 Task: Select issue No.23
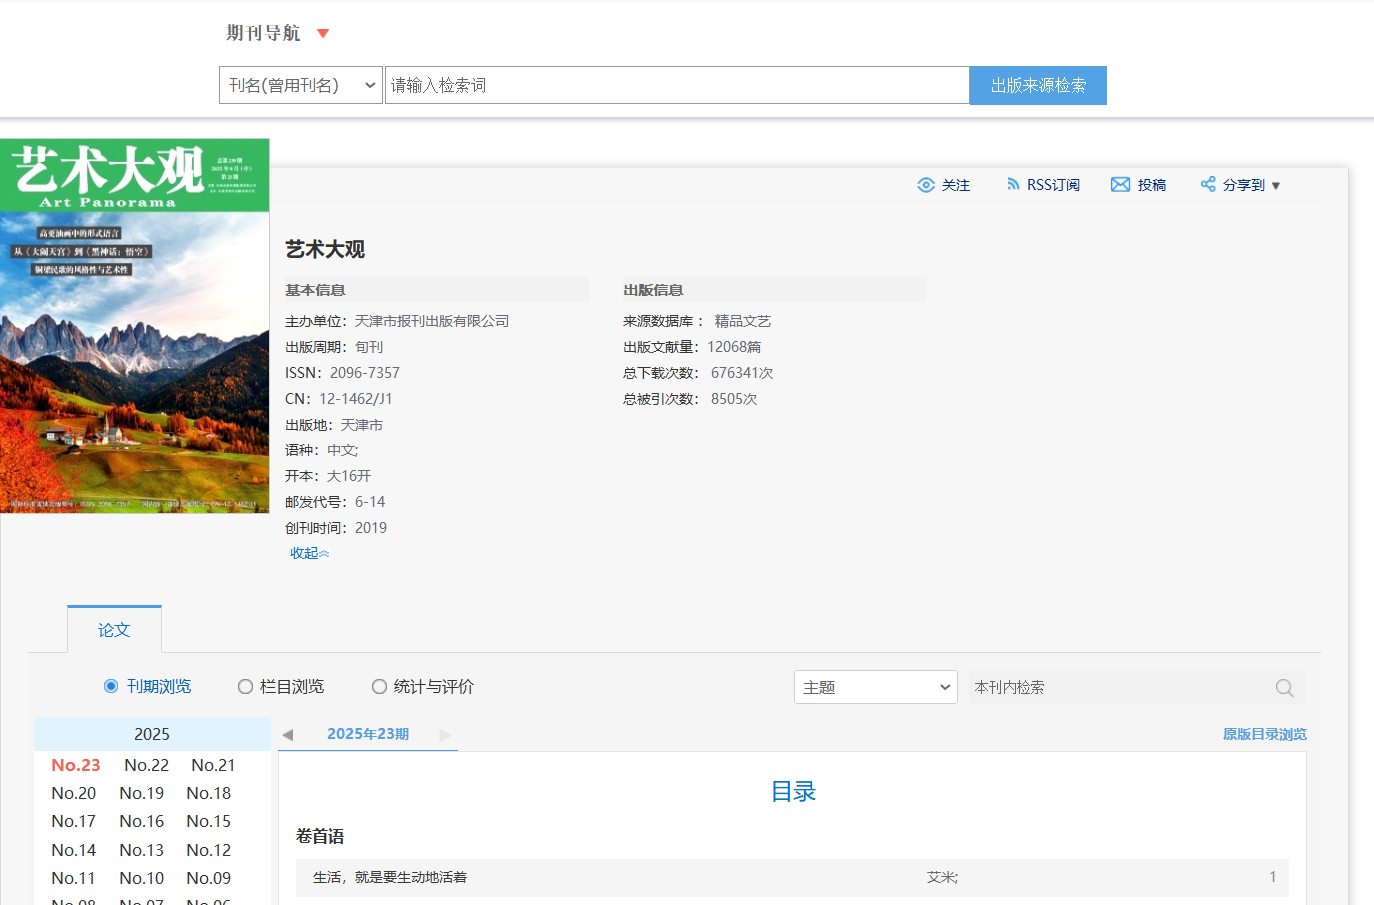pyautogui.click(x=76, y=765)
